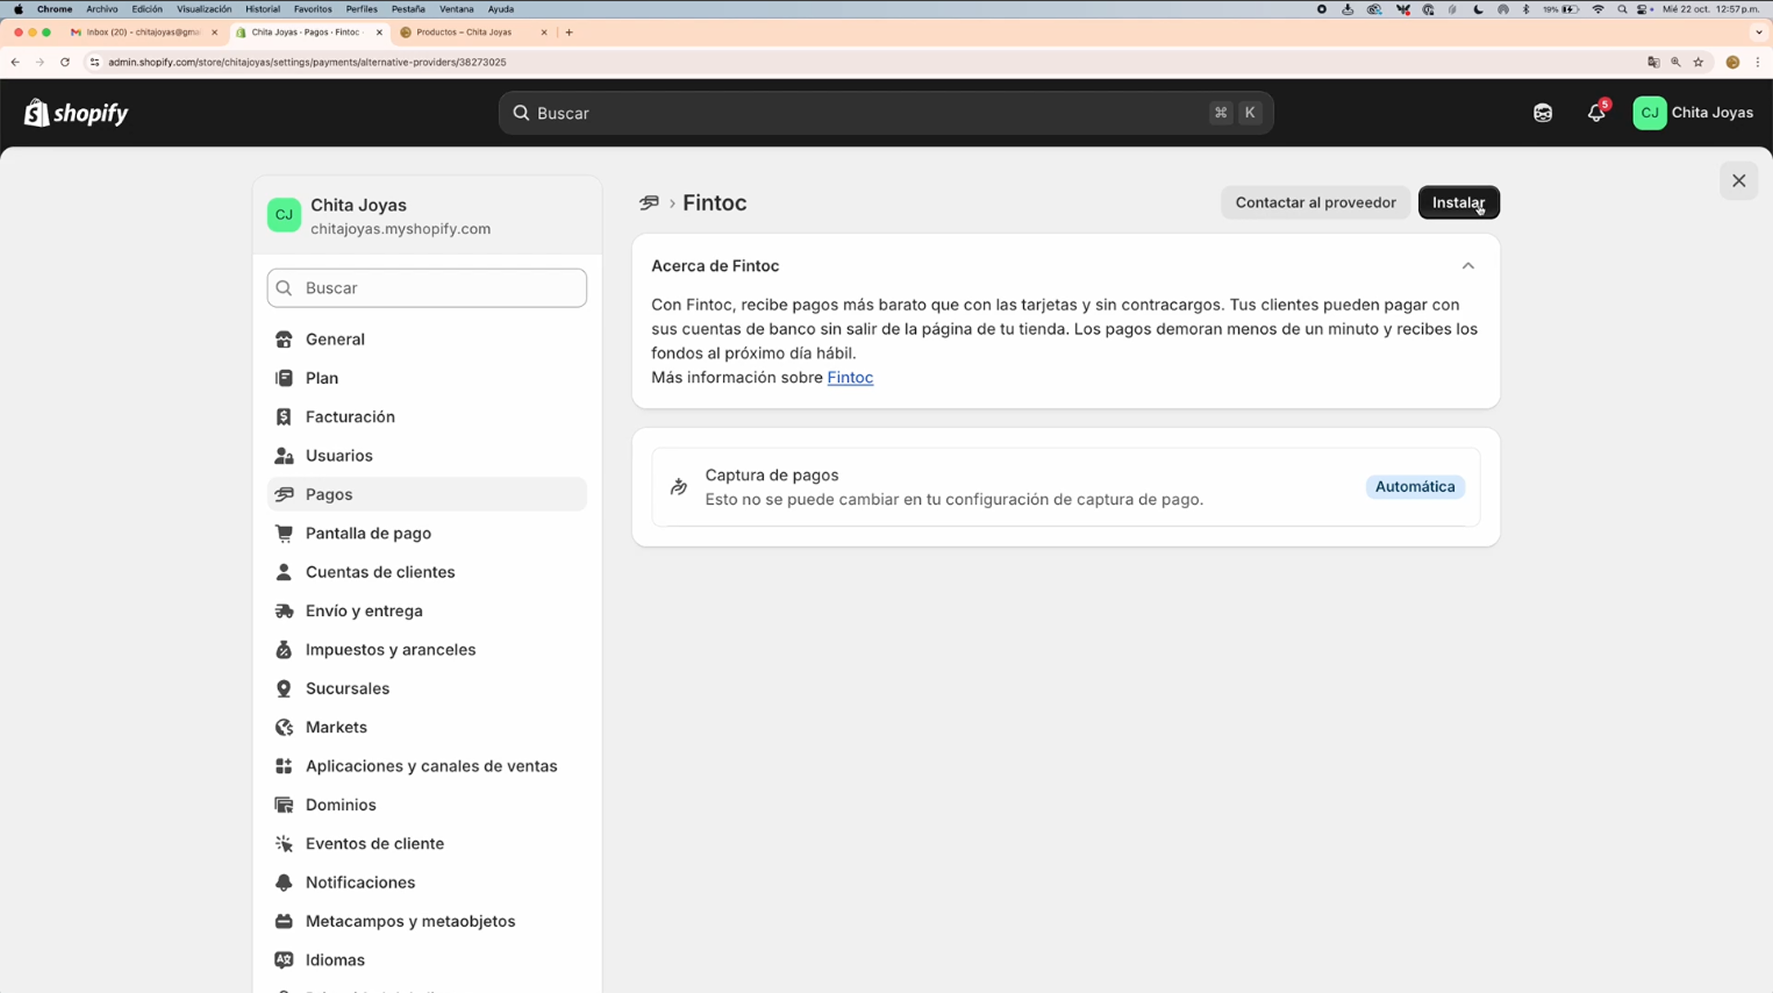Click the Idiomas translation icon

[x=284, y=960]
